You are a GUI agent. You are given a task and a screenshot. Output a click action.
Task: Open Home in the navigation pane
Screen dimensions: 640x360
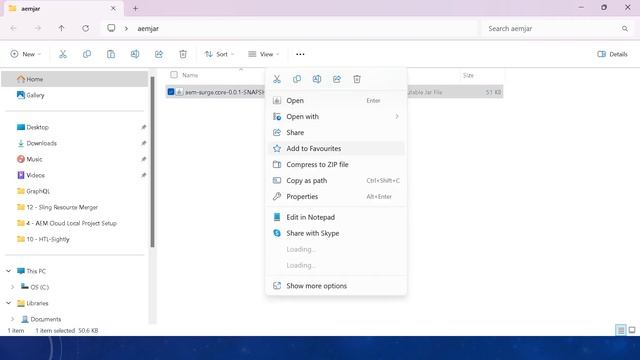(75, 79)
